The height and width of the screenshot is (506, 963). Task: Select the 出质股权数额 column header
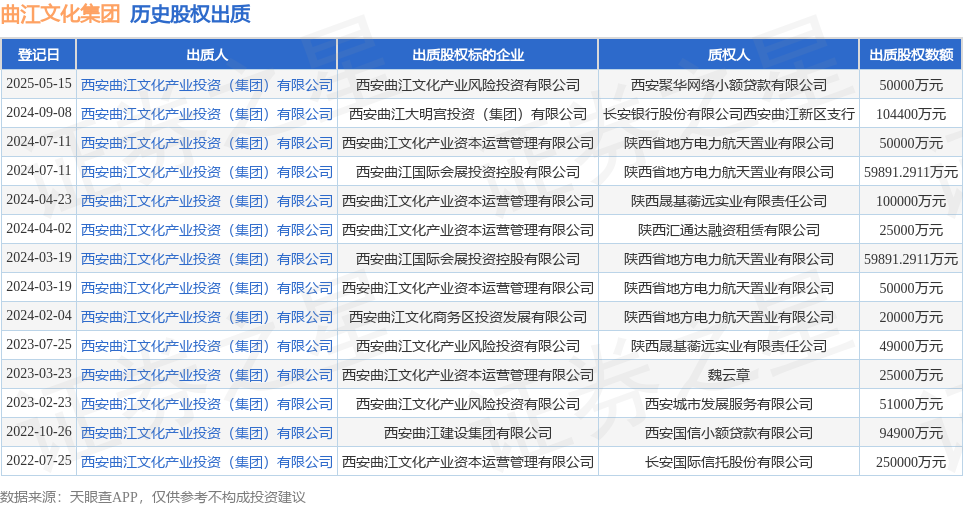(x=911, y=55)
